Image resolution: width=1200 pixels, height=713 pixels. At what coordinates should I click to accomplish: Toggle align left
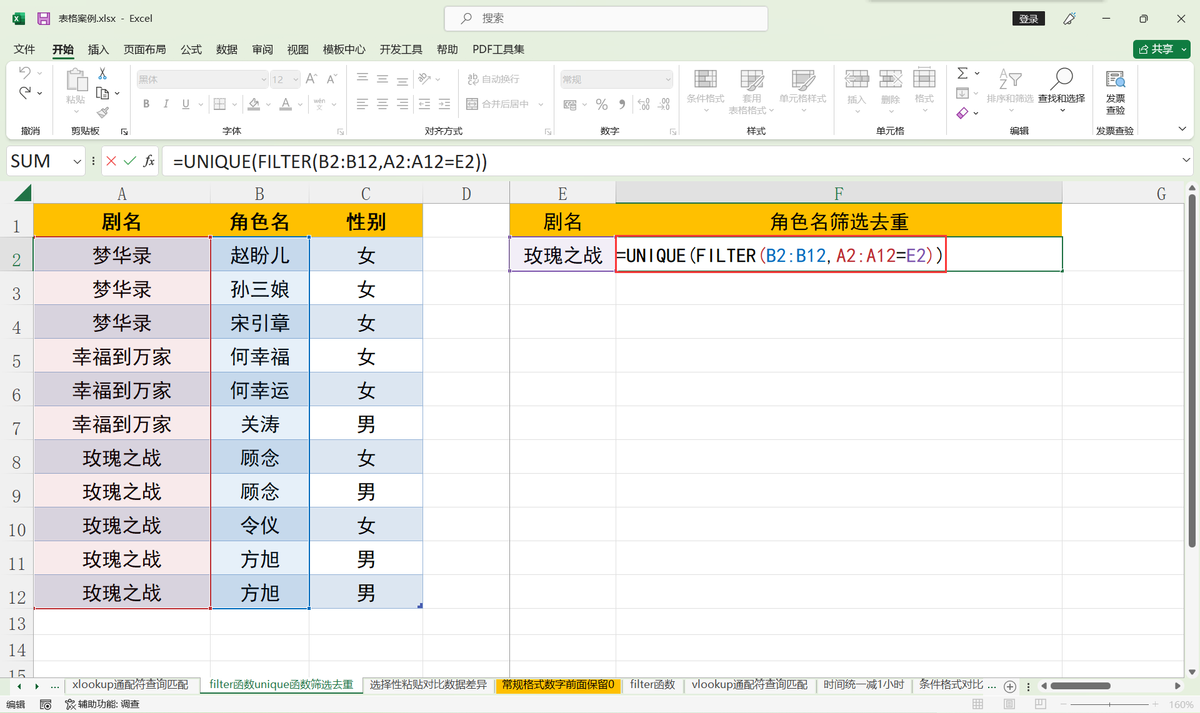click(362, 104)
